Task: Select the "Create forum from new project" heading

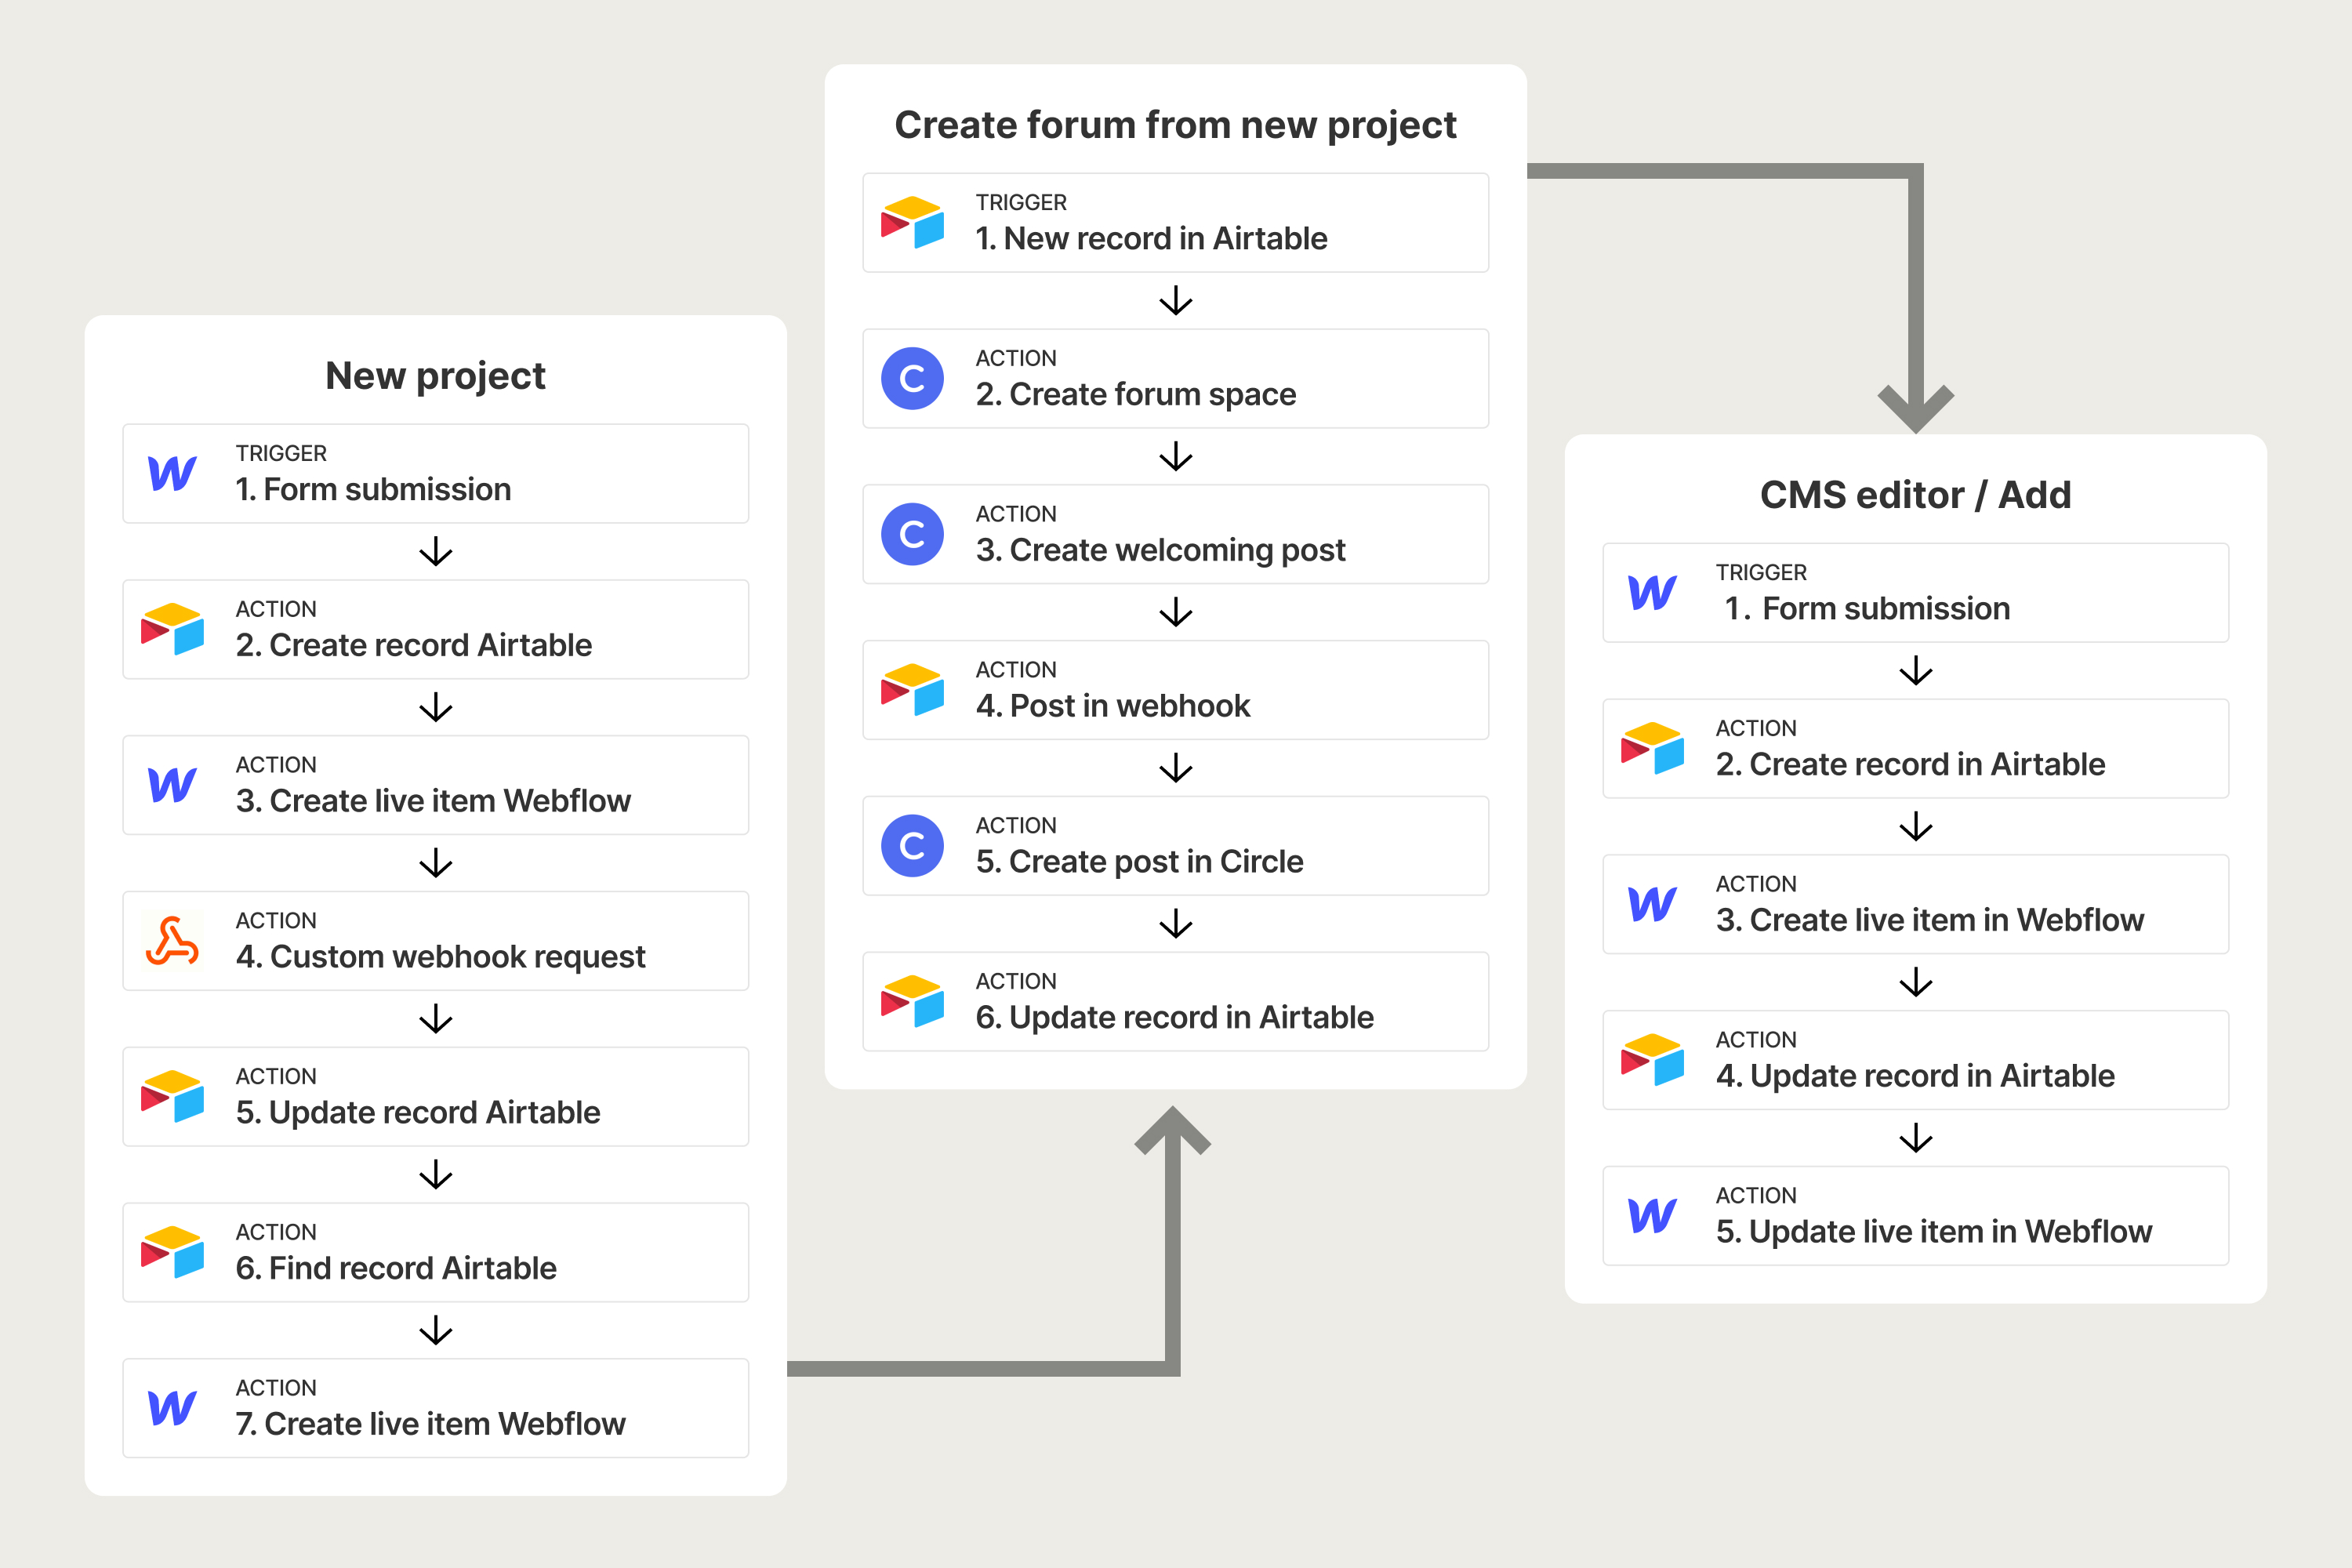Action: pyautogui.click(x=1176, y=124)
